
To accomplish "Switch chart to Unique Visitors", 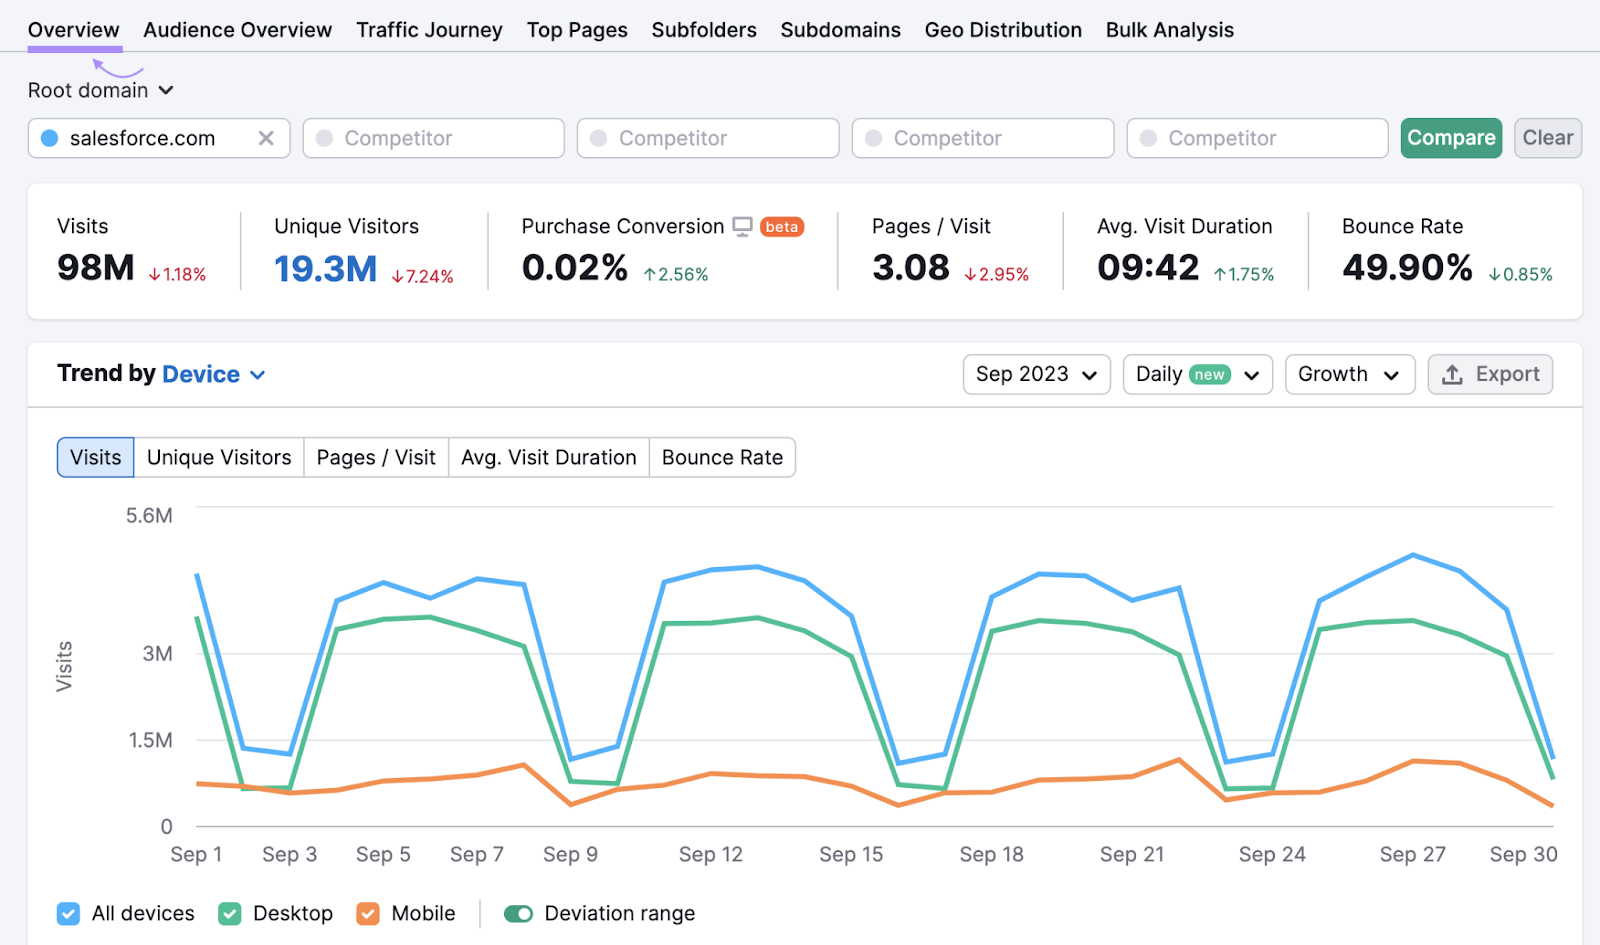I will coord(218,457).
